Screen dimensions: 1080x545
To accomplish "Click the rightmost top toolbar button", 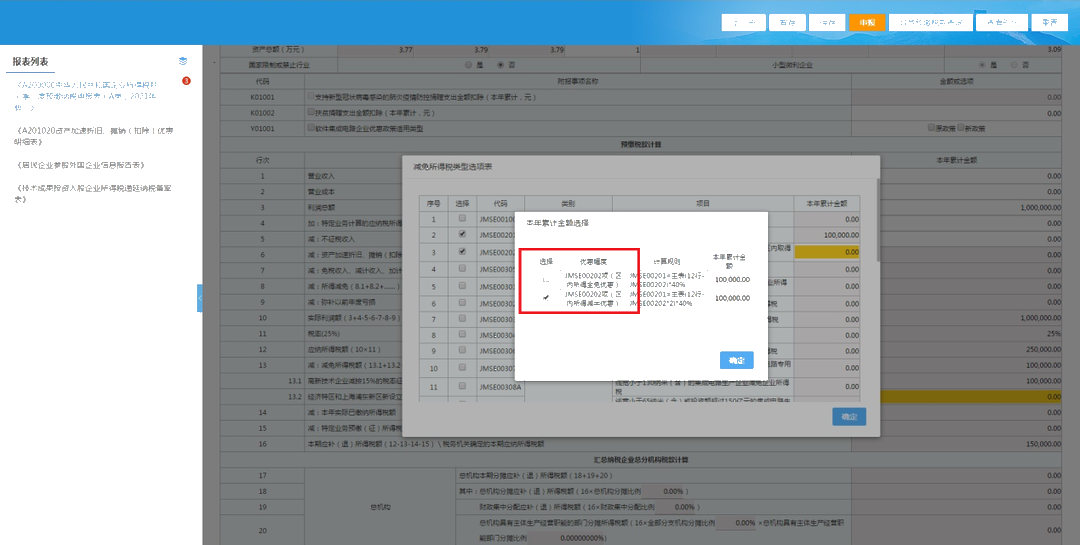I will [x=1049, y=22].
